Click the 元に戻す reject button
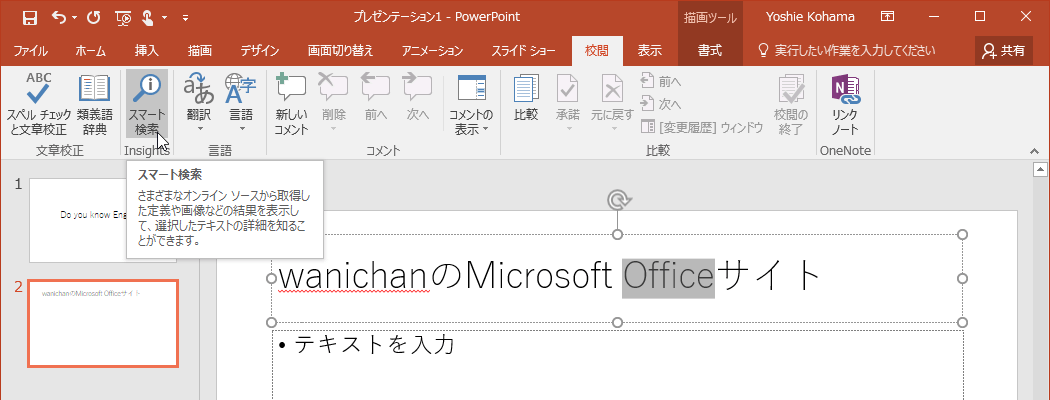 pos(612,105)
